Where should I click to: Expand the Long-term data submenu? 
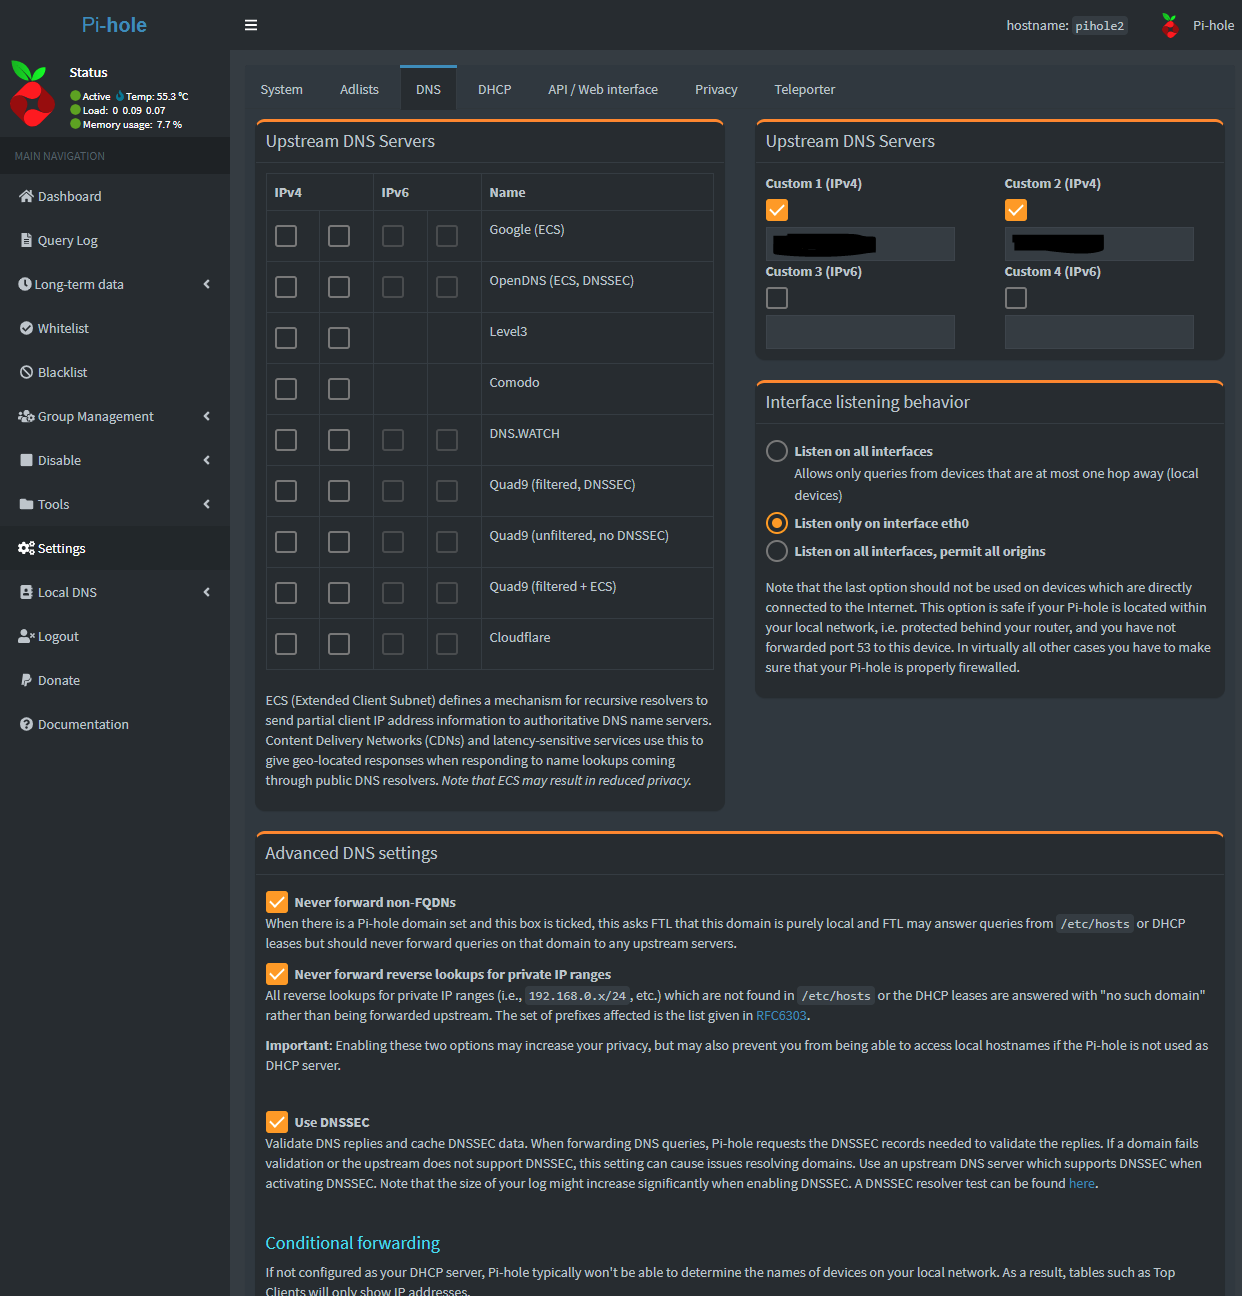[x=206, y=284]
